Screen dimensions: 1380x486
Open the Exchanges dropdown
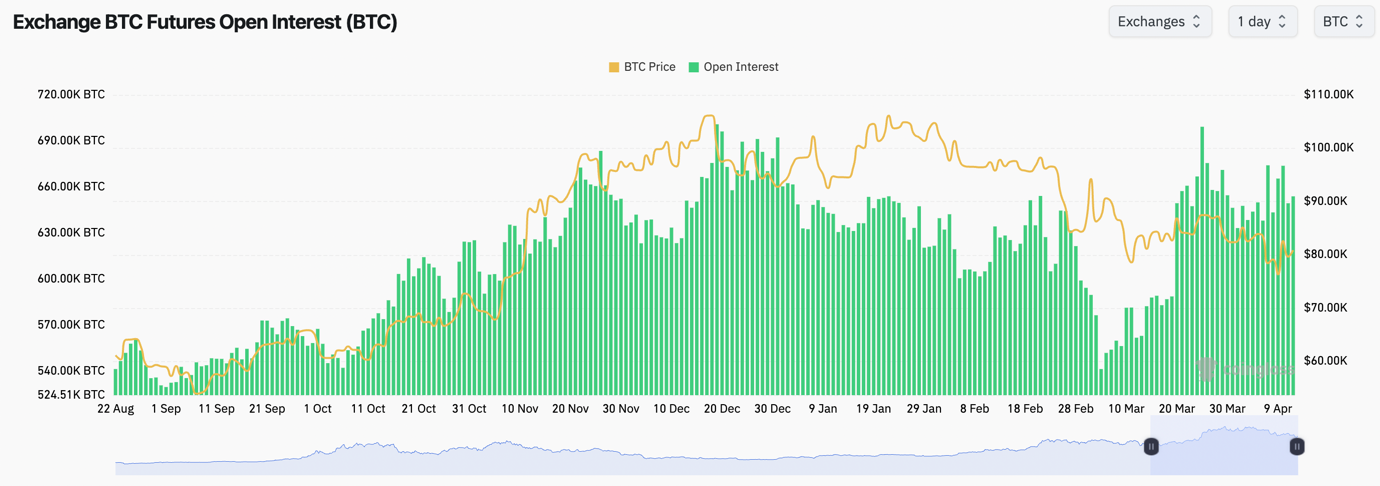(x=1159, y=21)
